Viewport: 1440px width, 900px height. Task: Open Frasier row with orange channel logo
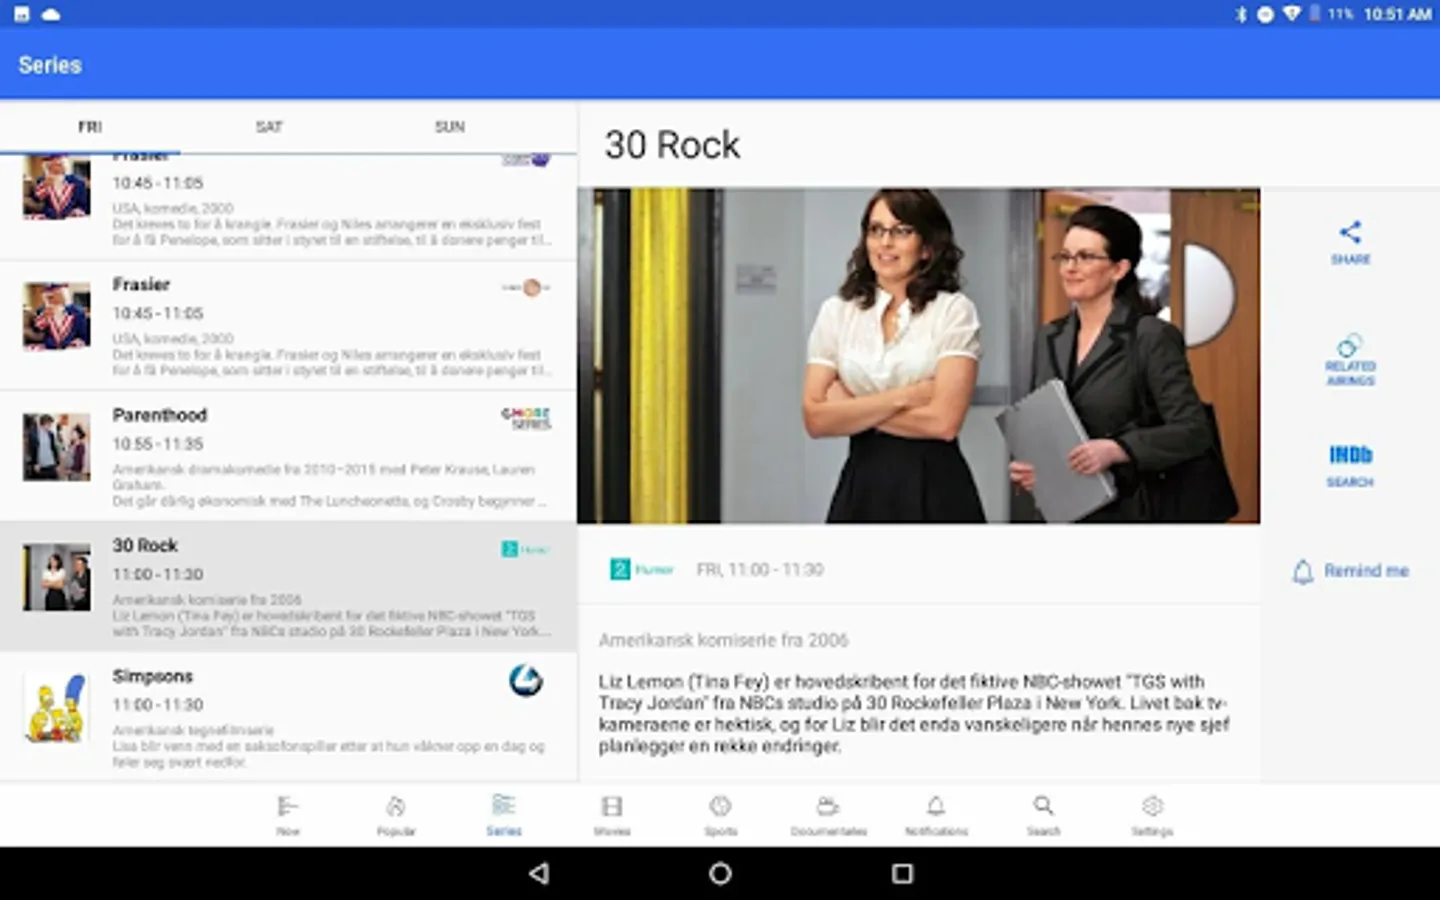click(288, 326)
